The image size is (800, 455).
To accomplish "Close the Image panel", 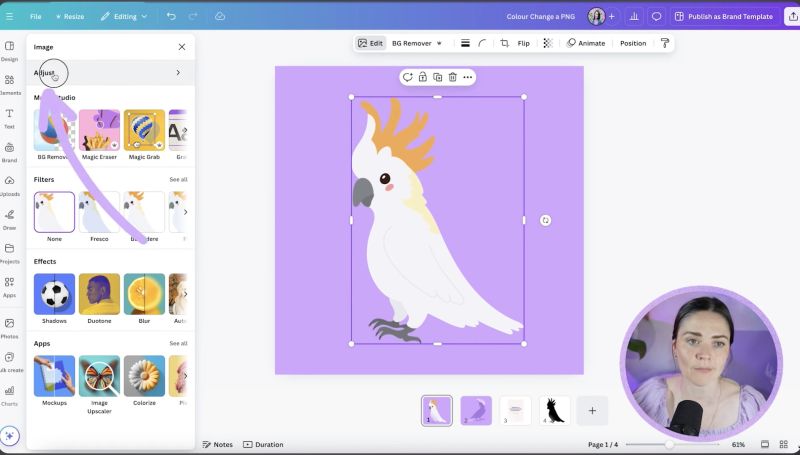I will 182,47.
